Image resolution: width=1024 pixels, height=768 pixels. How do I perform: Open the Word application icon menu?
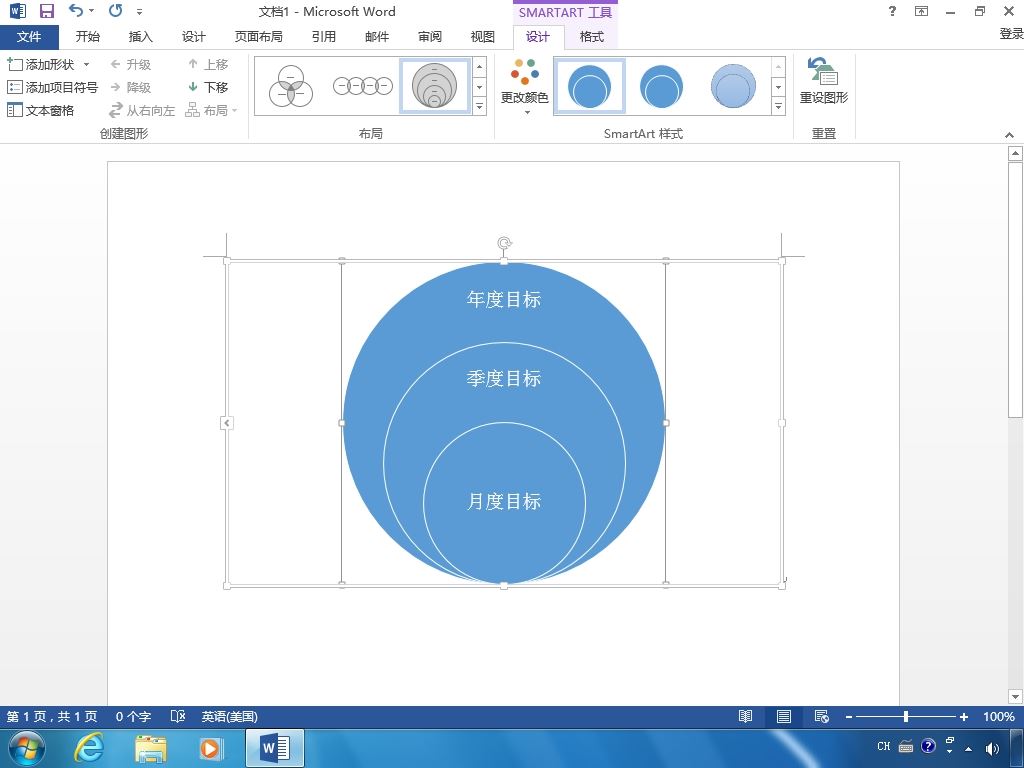tap(18, 11)
